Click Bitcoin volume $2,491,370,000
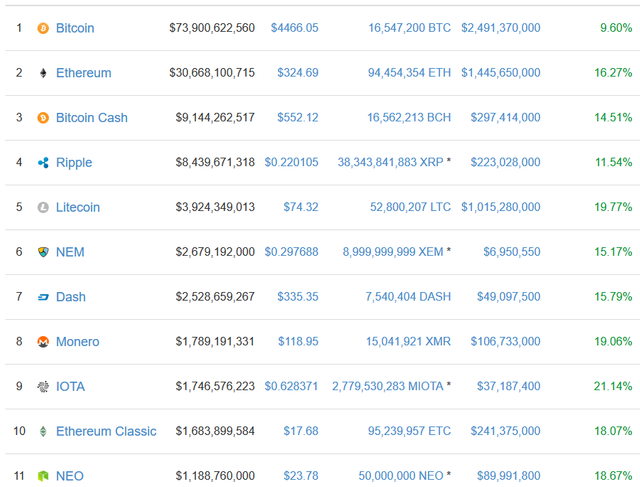 click(x=501, y=28)
